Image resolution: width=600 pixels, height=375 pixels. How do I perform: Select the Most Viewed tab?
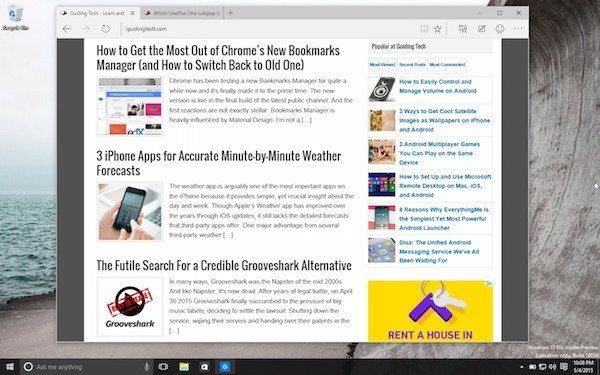point(382,65)
